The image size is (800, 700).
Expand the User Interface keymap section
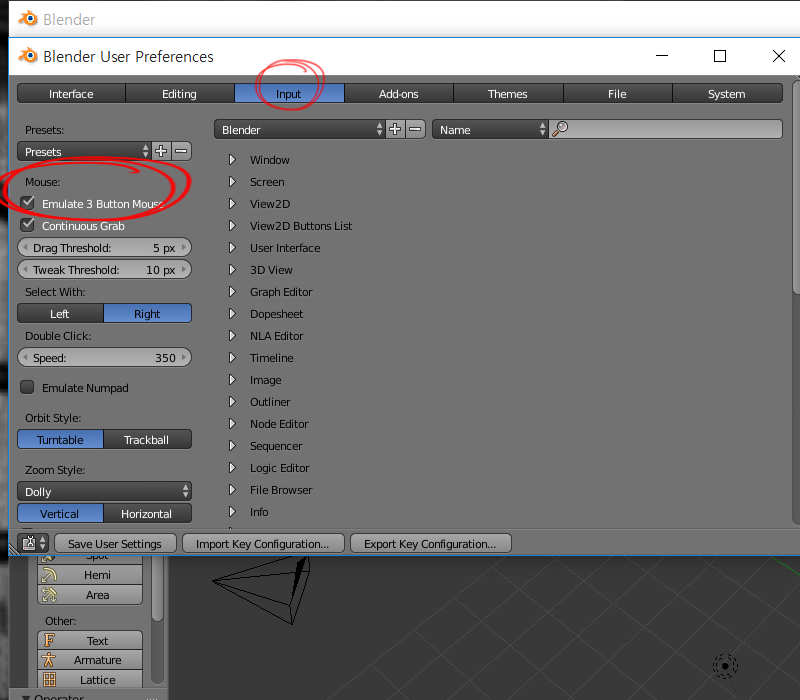click(232, 247)
